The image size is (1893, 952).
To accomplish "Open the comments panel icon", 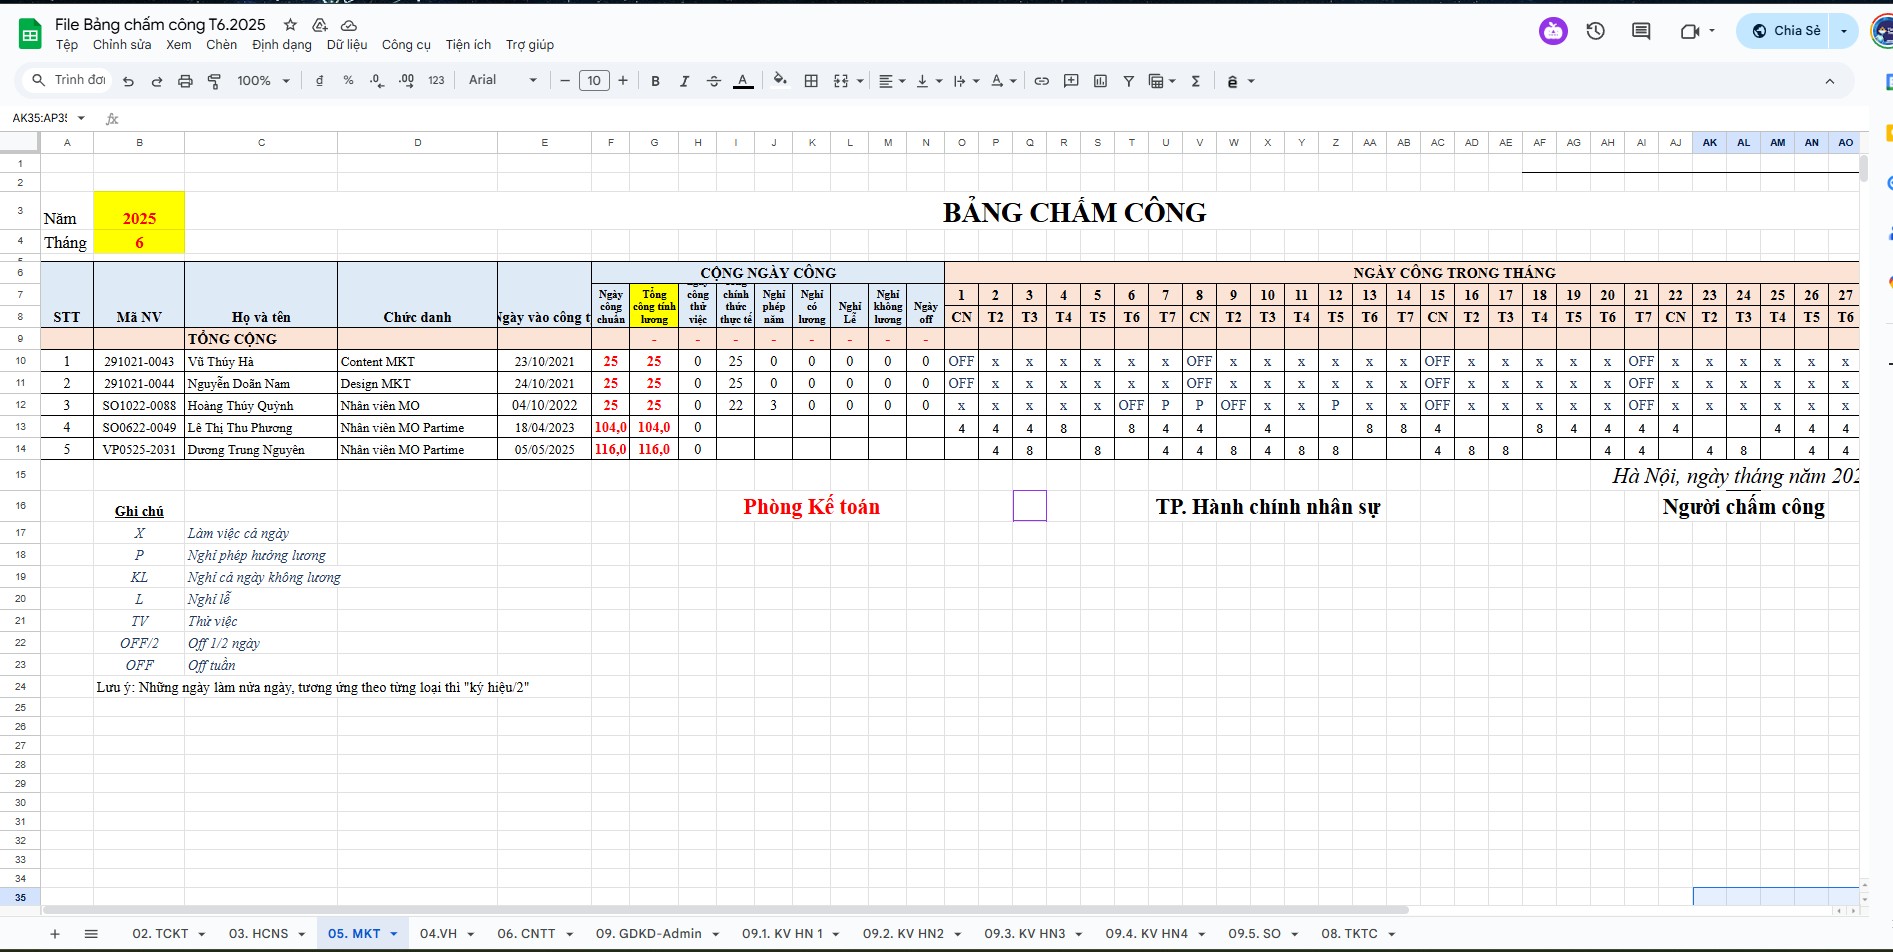I will 1641,31.
